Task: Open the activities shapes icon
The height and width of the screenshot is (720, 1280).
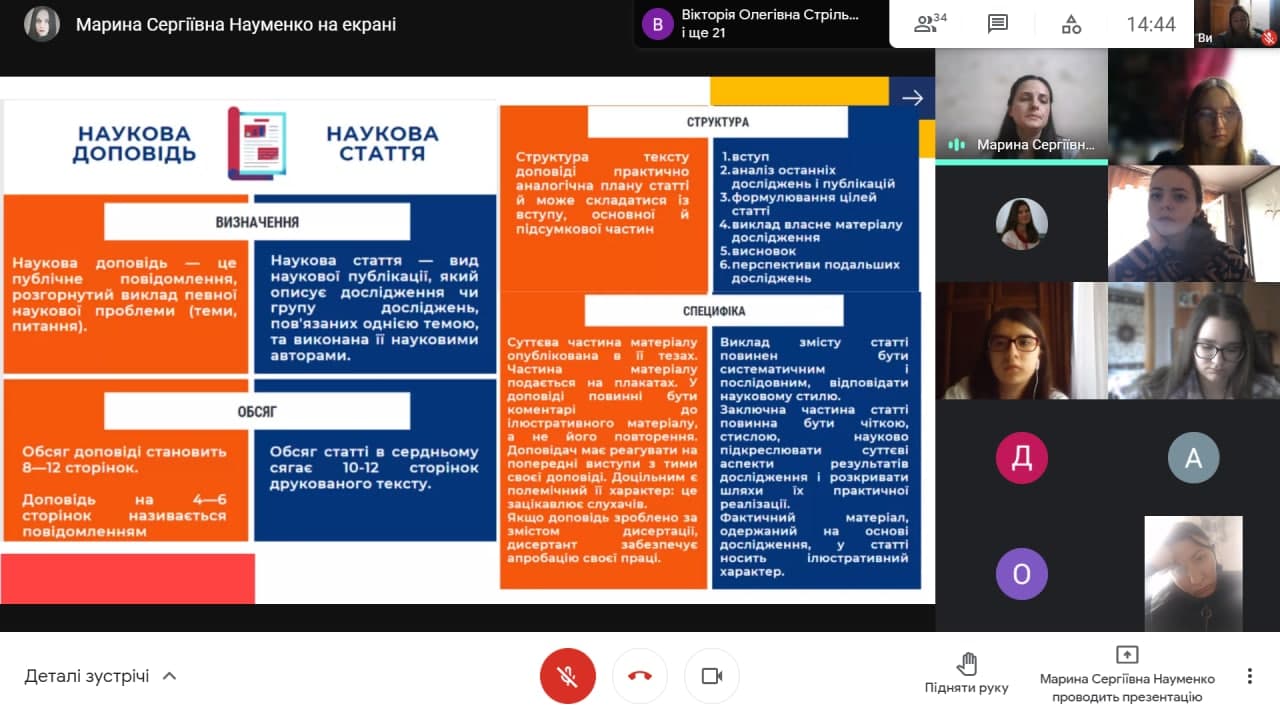Action: [1071, 24]
